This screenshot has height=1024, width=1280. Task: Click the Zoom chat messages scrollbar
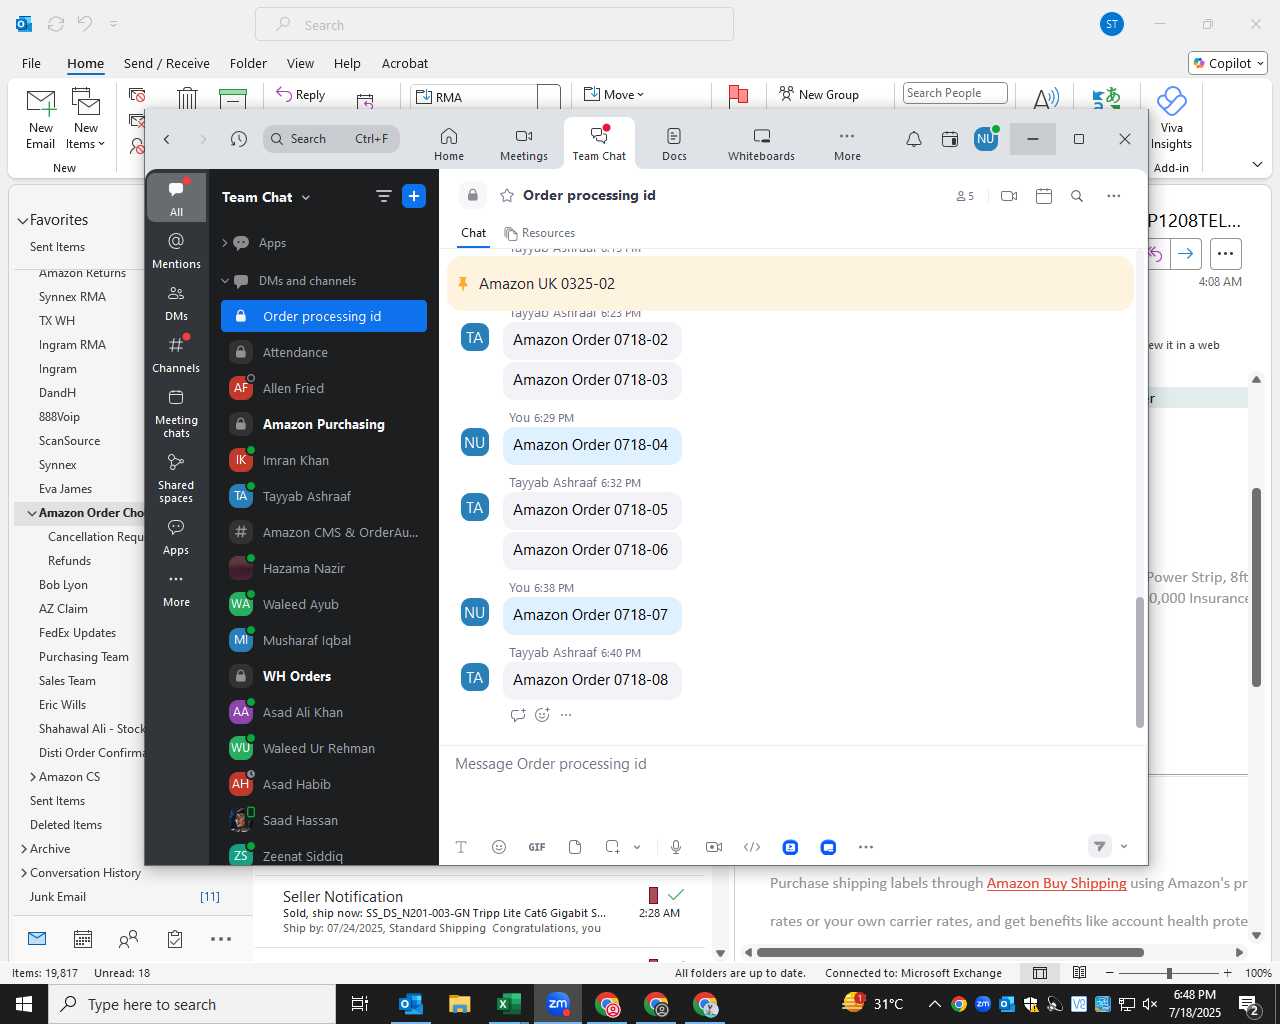tap(1139, 662)
